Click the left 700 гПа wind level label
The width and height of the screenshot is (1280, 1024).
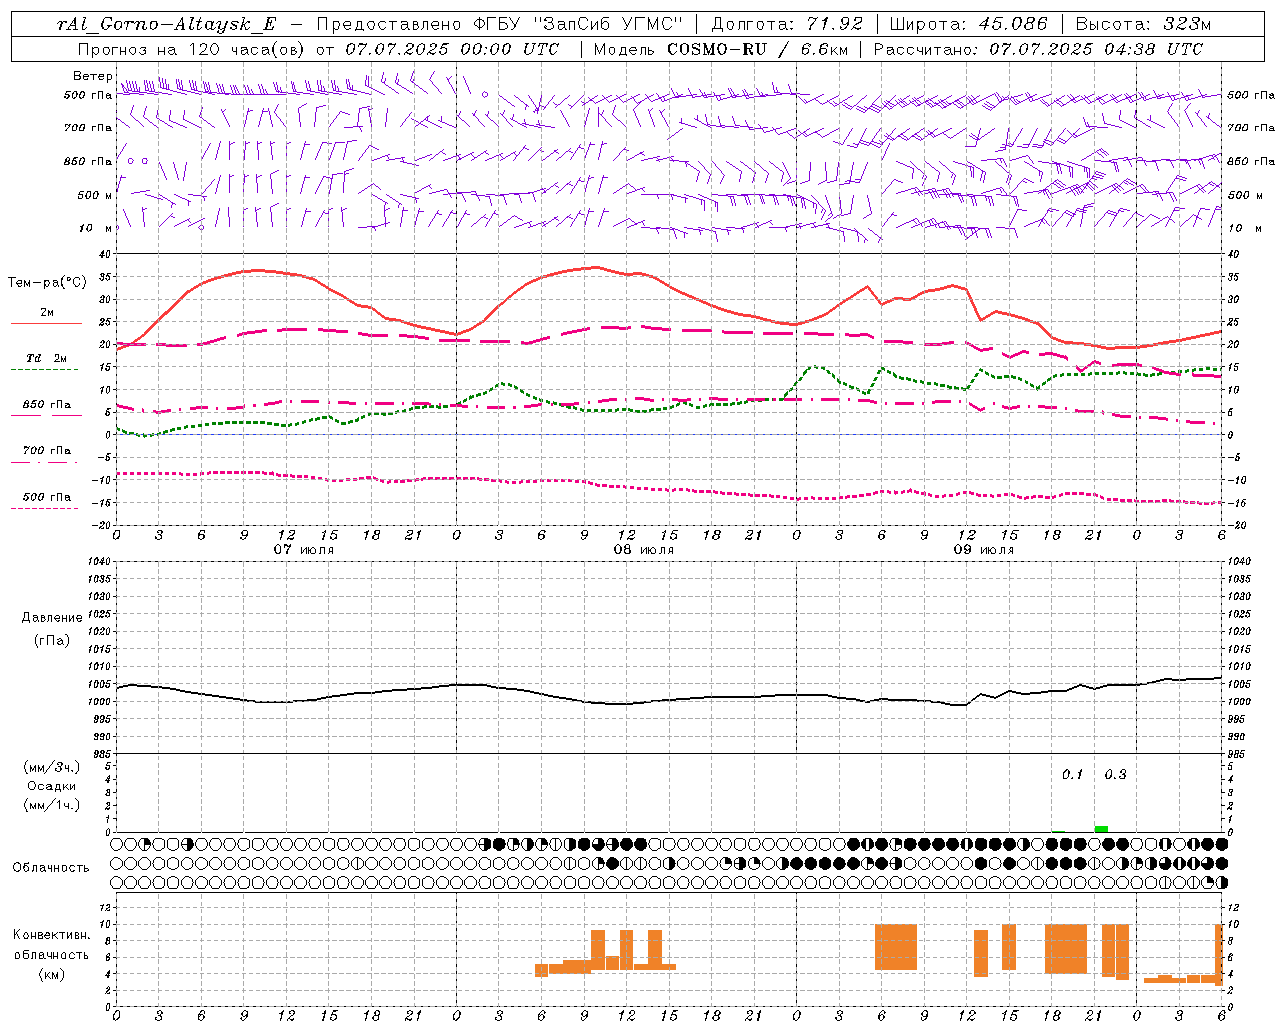[88, 128]
